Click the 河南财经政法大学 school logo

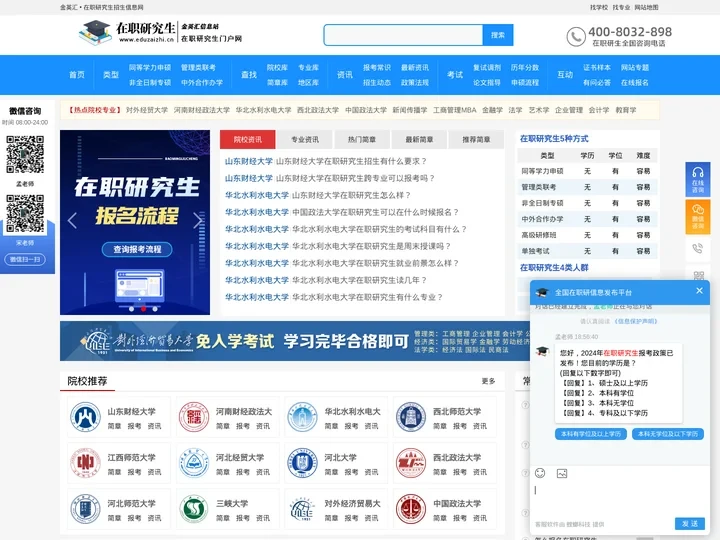click(x=194, y=417)
